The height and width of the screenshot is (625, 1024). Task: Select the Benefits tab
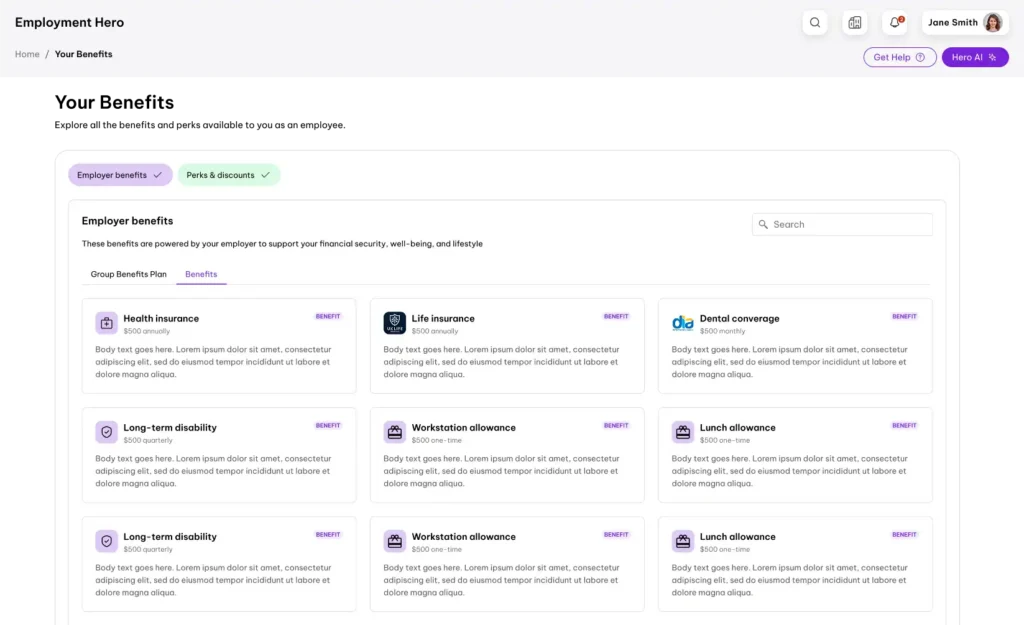[x=201, y=273]
